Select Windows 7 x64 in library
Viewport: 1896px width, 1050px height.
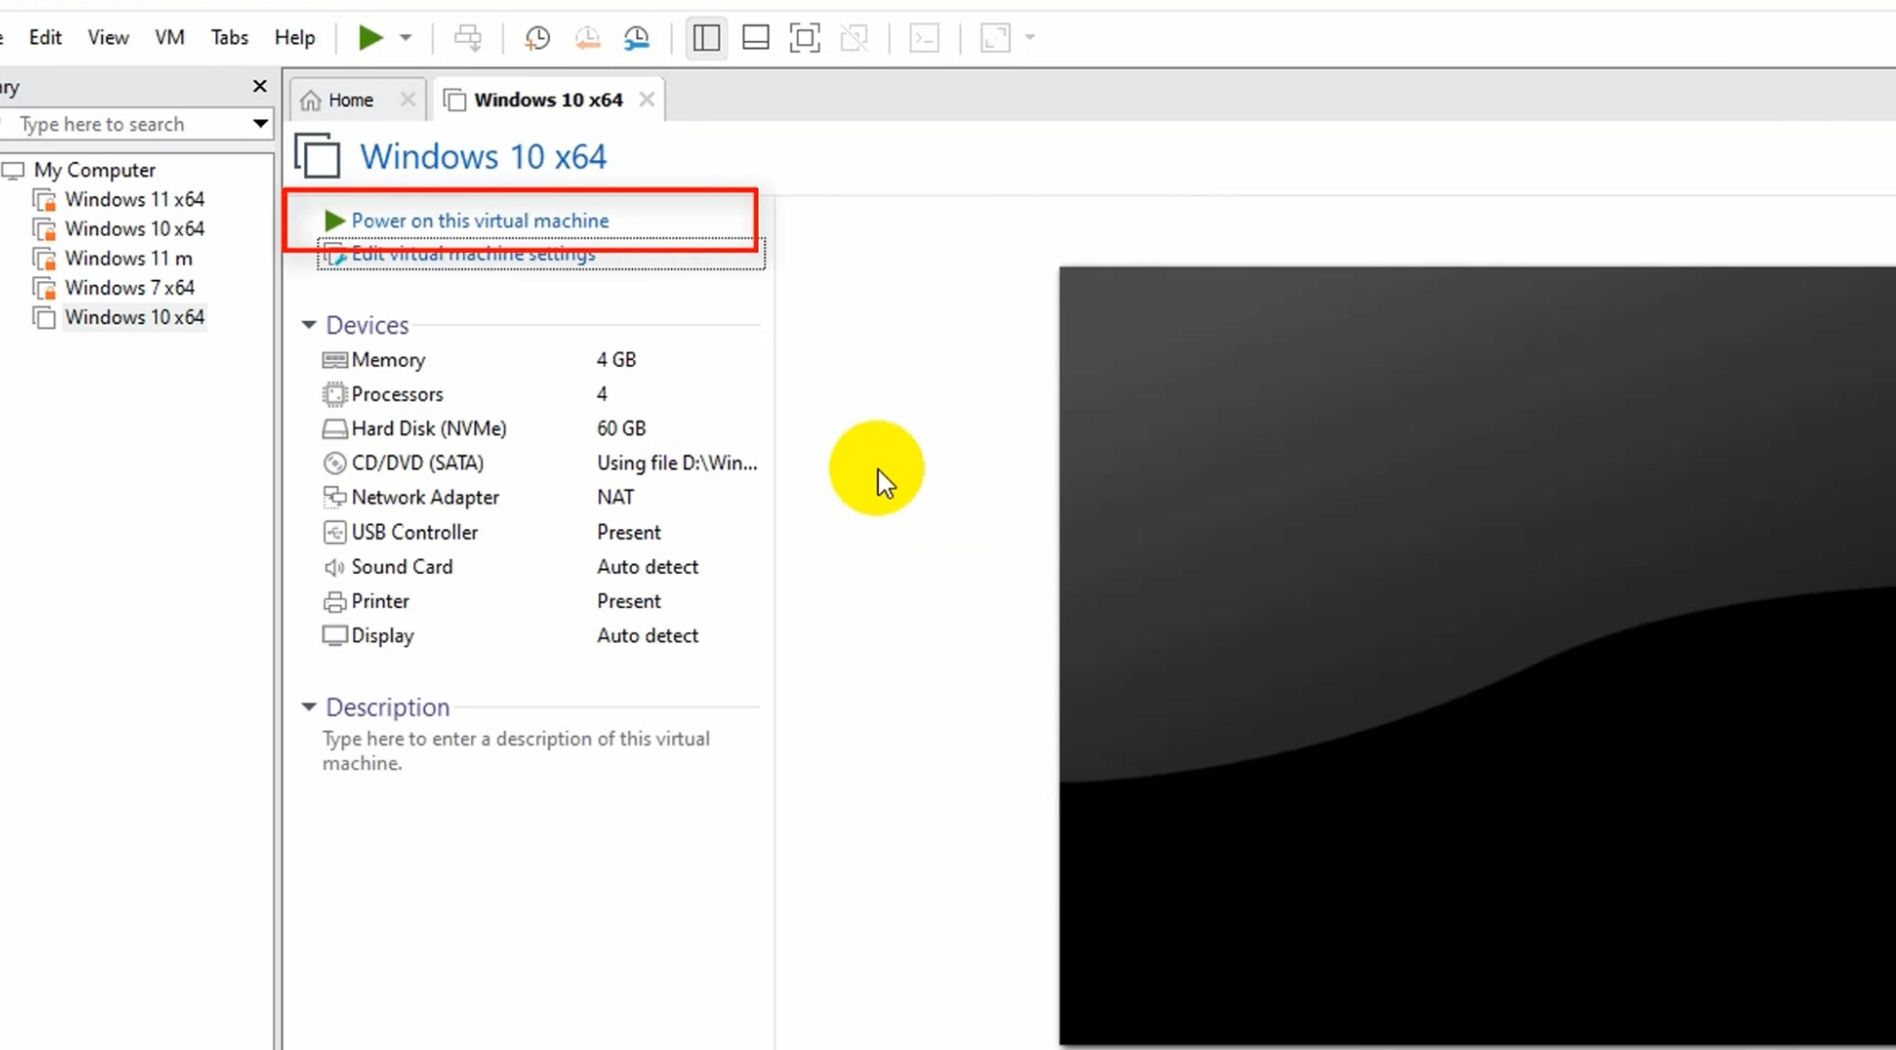tap(130, 288)
